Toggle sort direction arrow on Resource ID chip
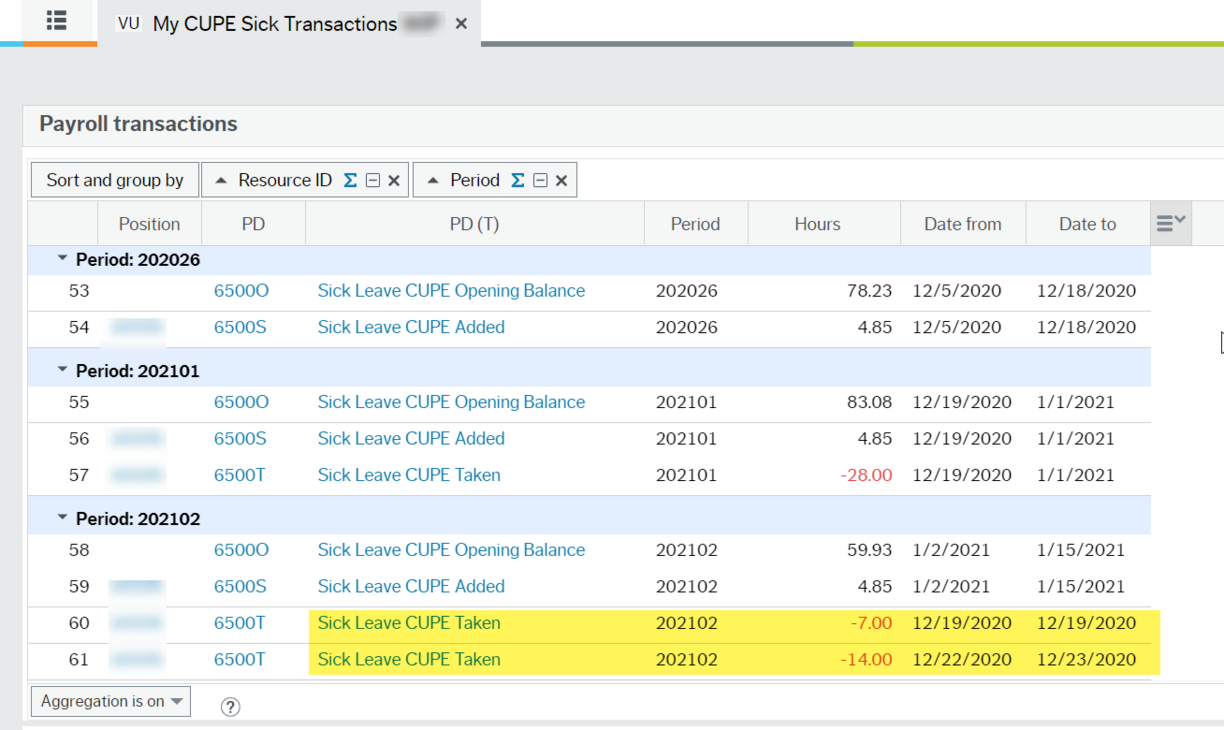 coord(220,180)
